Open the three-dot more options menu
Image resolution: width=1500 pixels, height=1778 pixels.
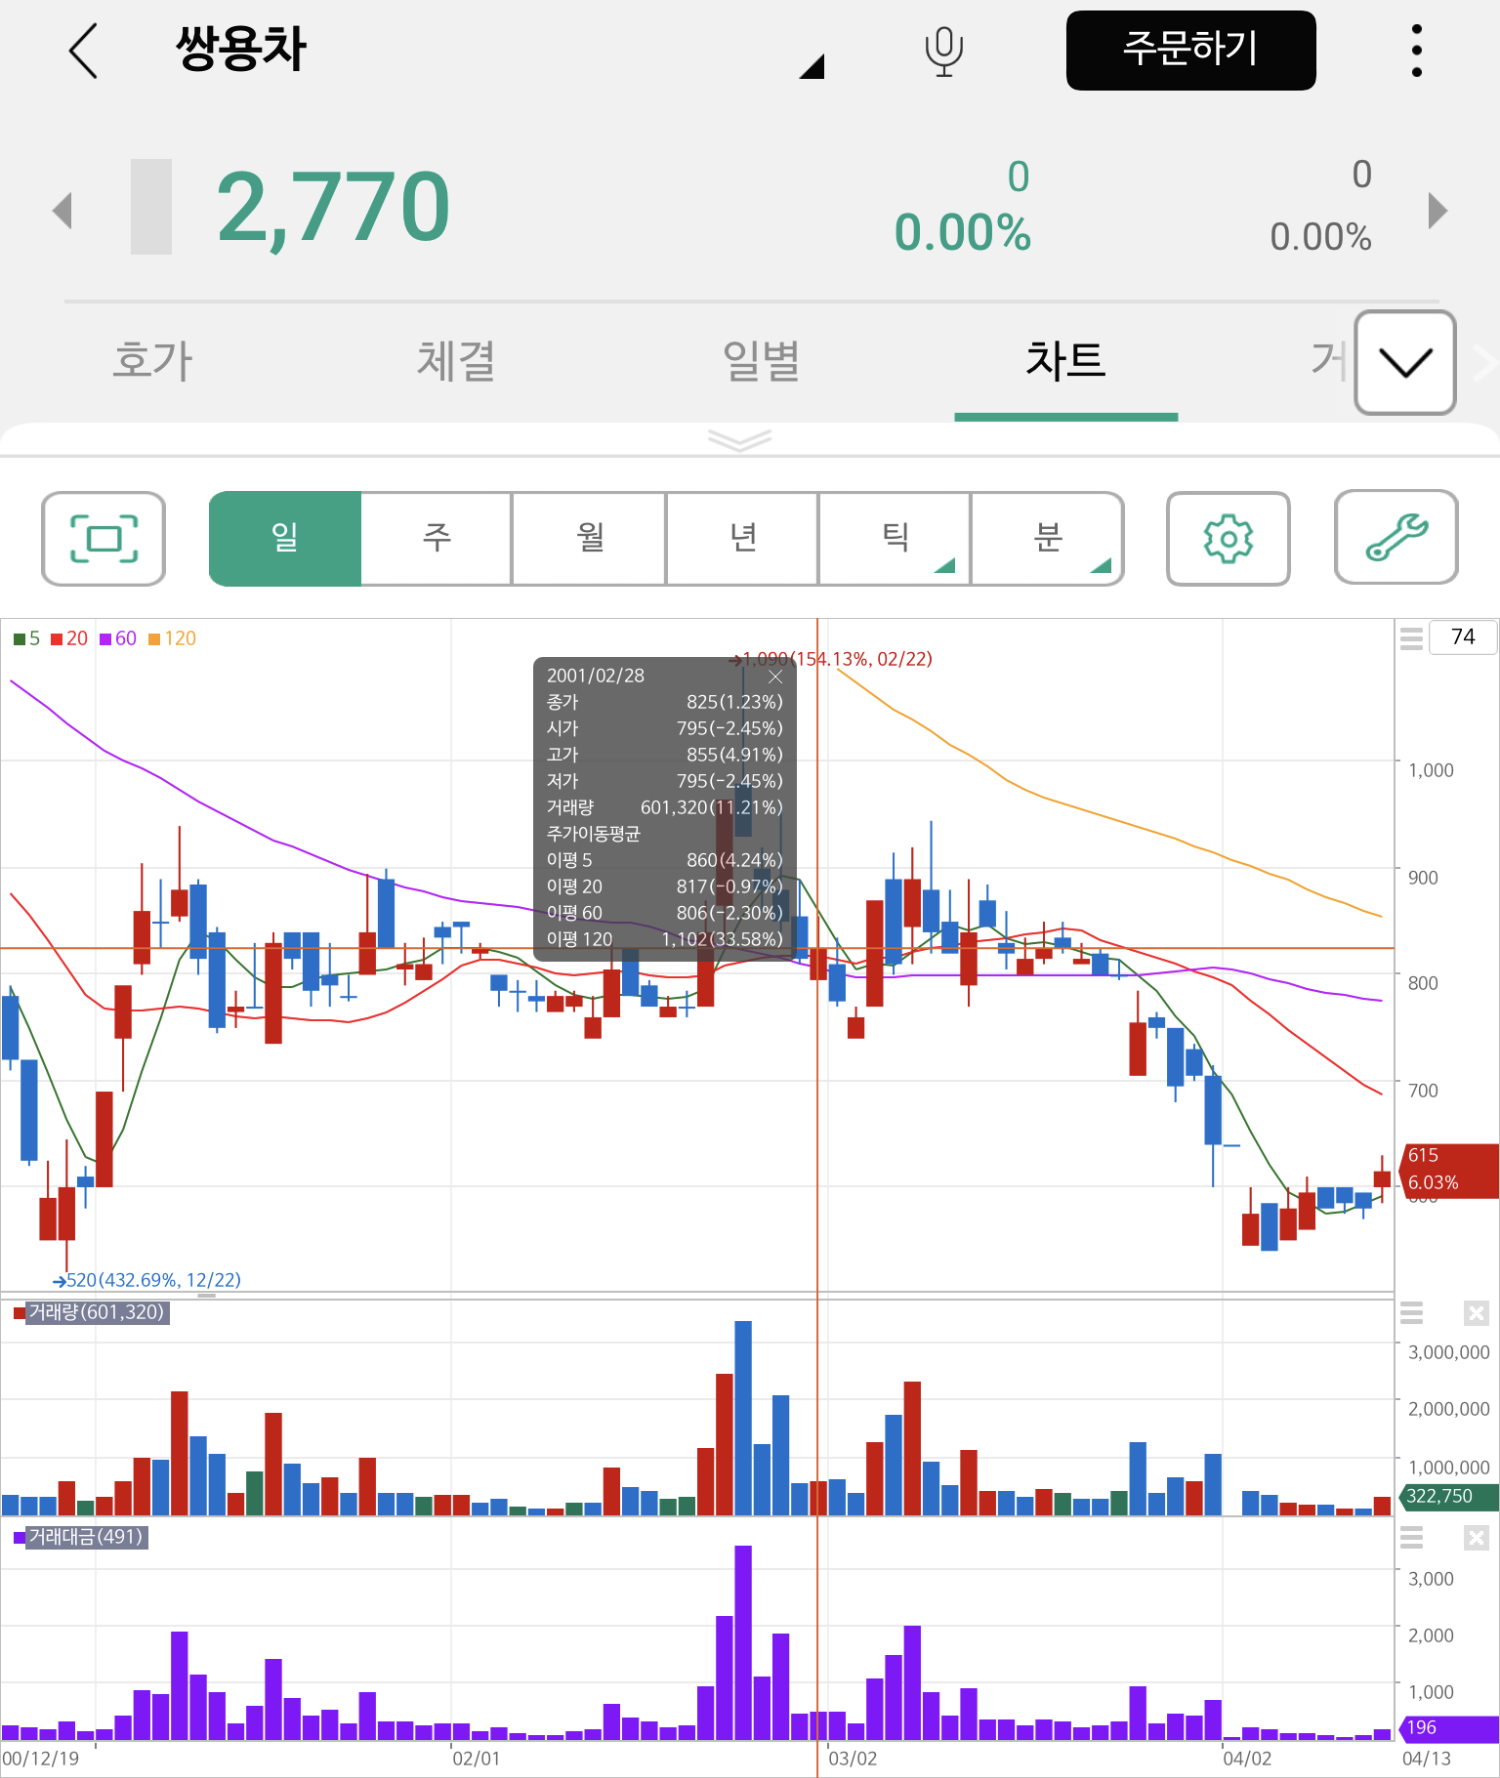point(1416,51)
